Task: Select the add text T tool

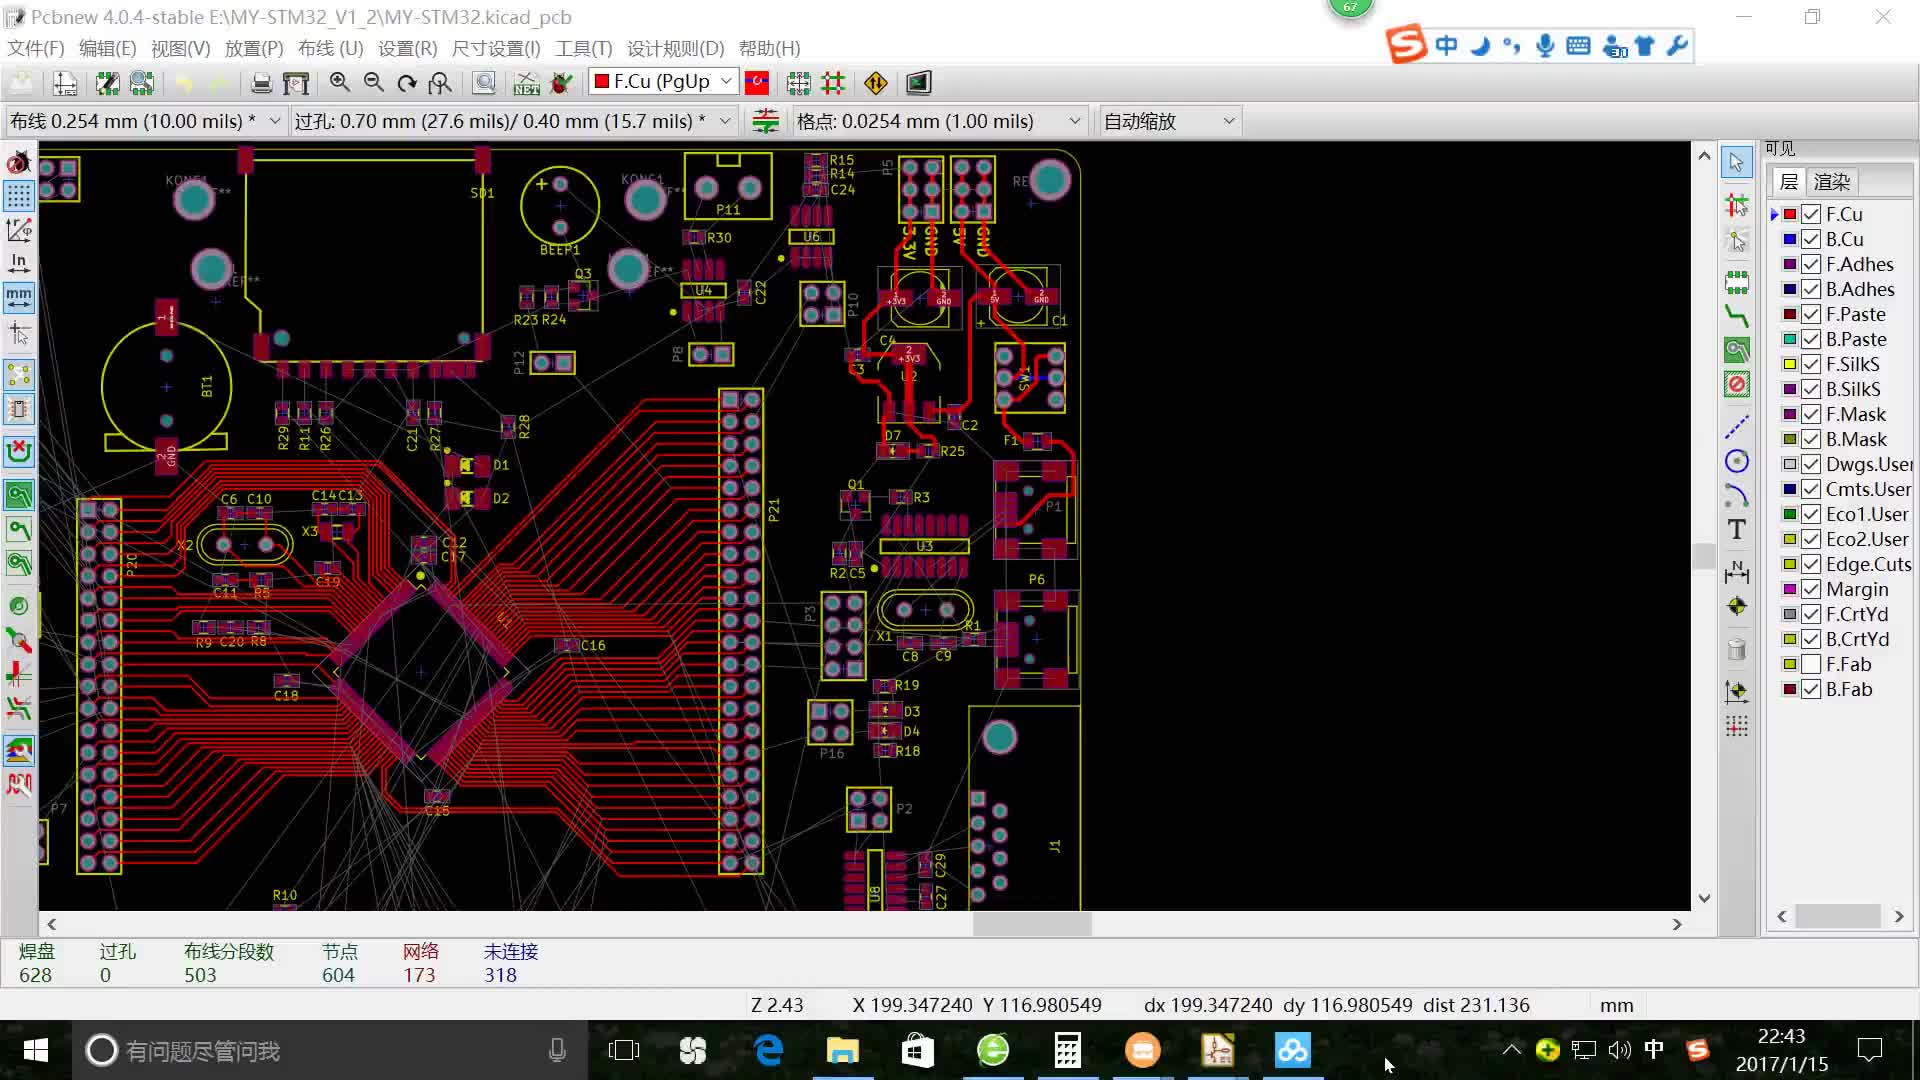Action: pos(1737,529)
